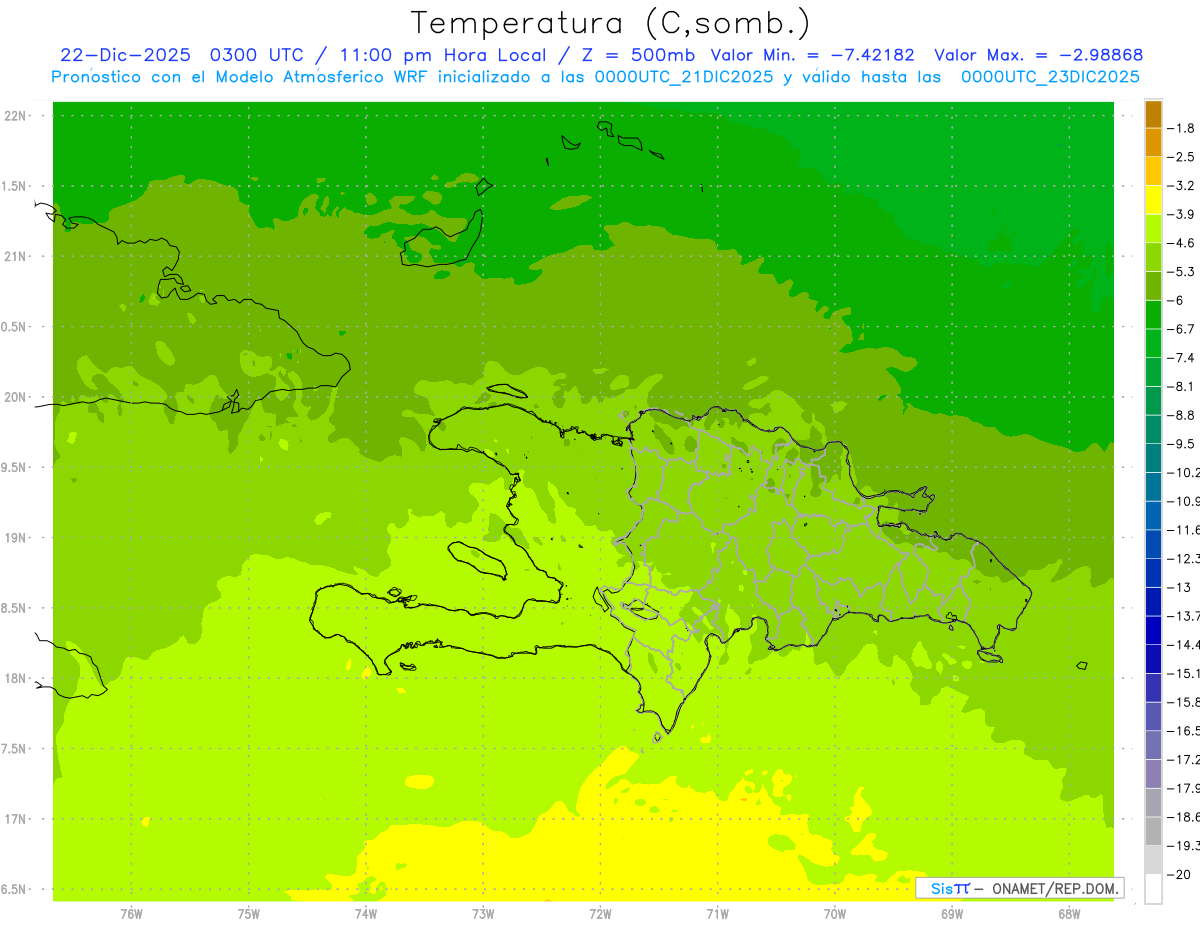The height and width of the screenshot is (927, 1200).
Task: Click the '-19.3' colorbar value
Action: [1184, 846]
